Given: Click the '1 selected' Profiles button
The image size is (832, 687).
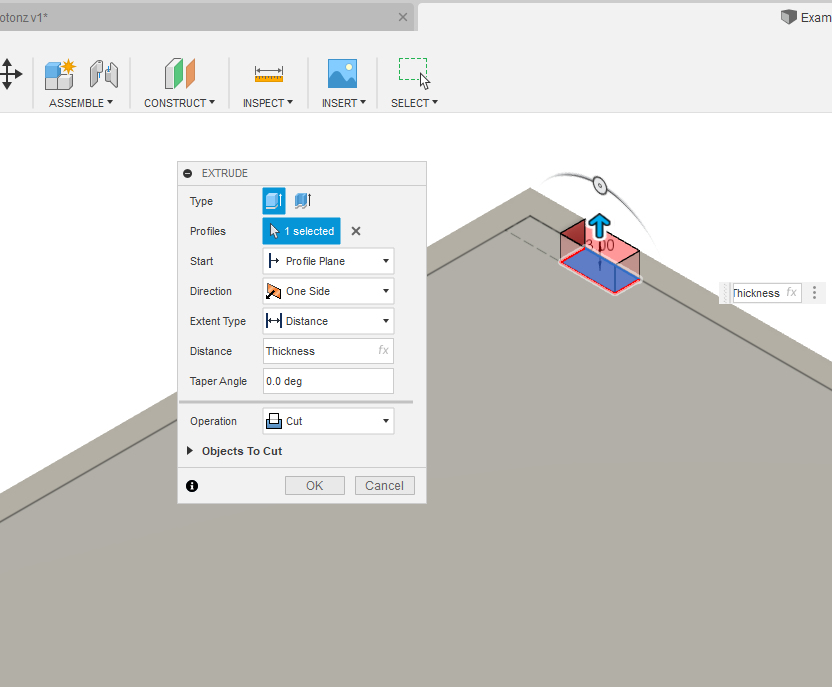Looking at the screenshot, I should (301, 231).
